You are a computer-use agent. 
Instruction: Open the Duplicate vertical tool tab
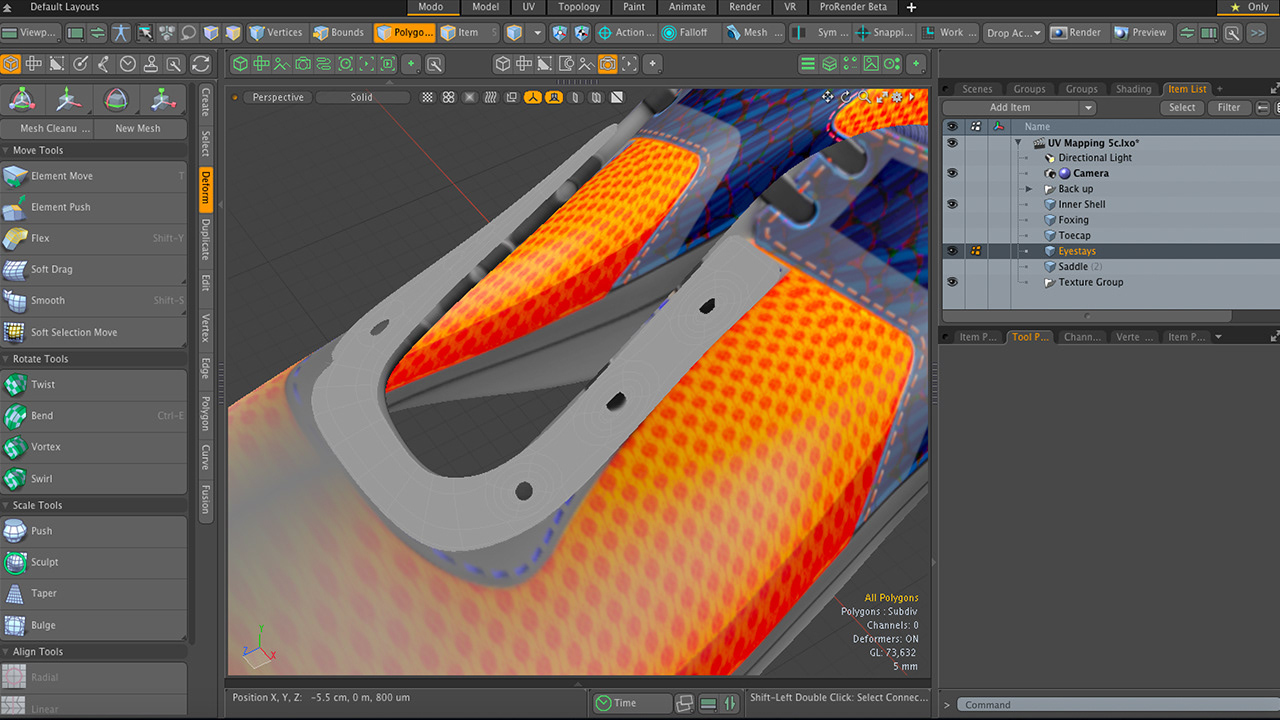point(205,239)
